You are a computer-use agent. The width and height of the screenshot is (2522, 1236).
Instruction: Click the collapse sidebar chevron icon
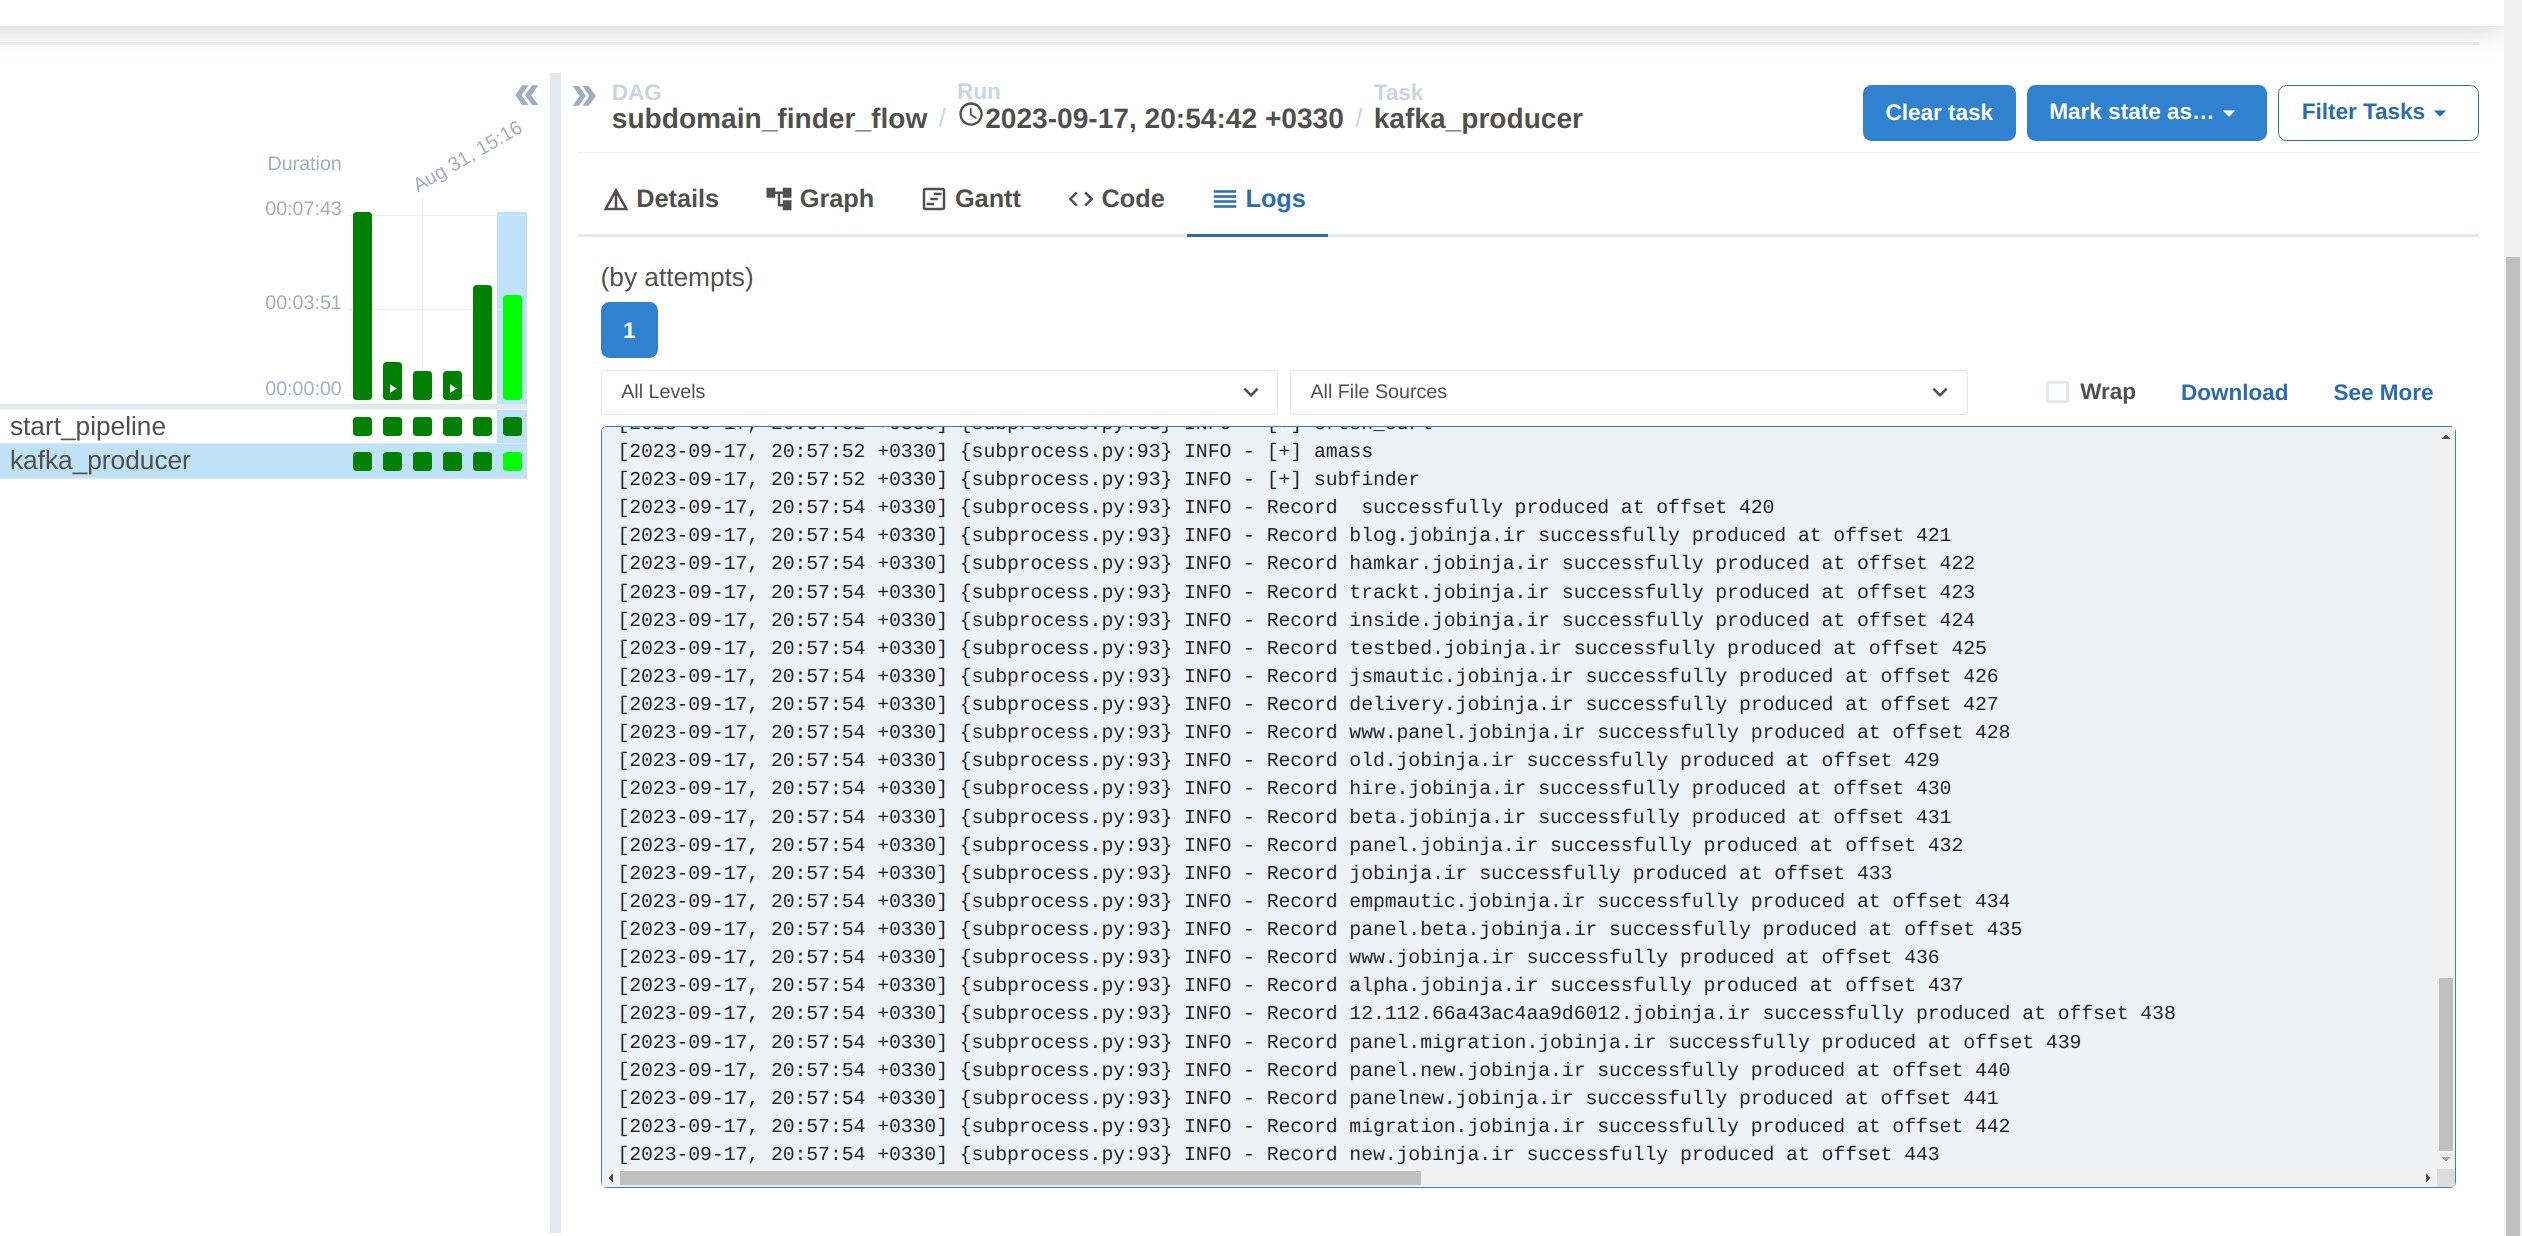(x=526, y=93)
